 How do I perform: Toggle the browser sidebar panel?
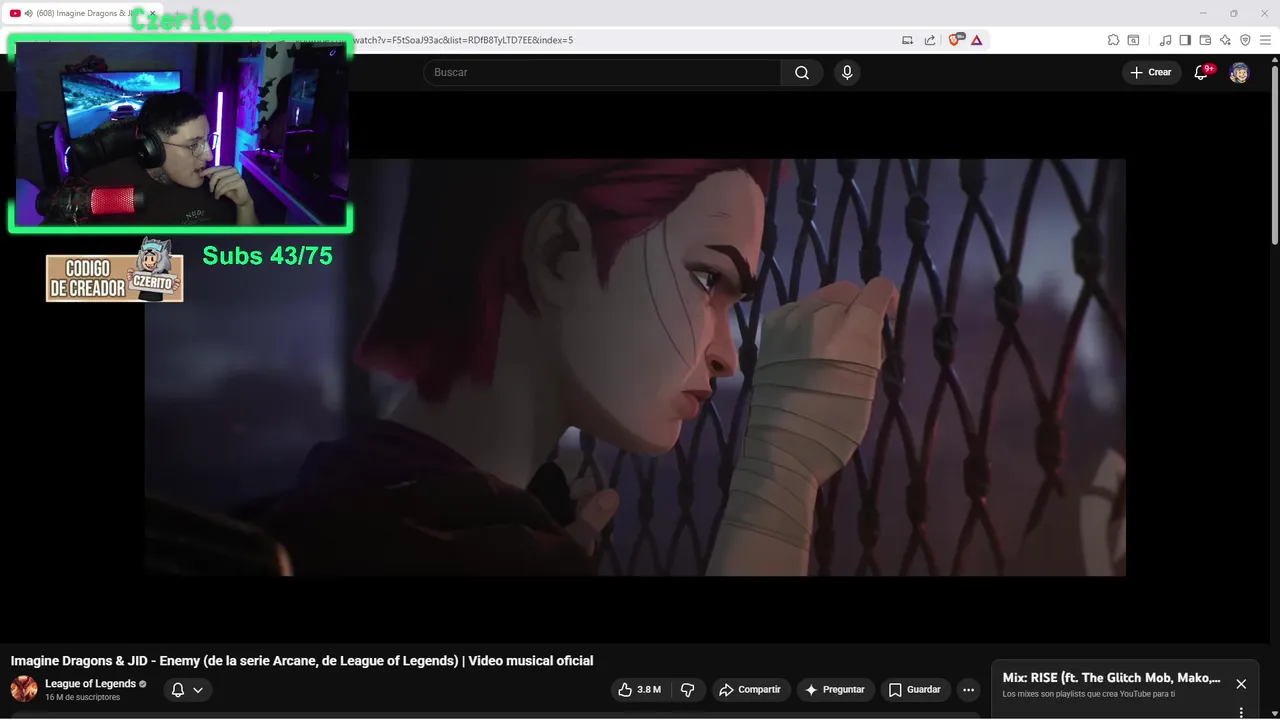click(1185, 40)
